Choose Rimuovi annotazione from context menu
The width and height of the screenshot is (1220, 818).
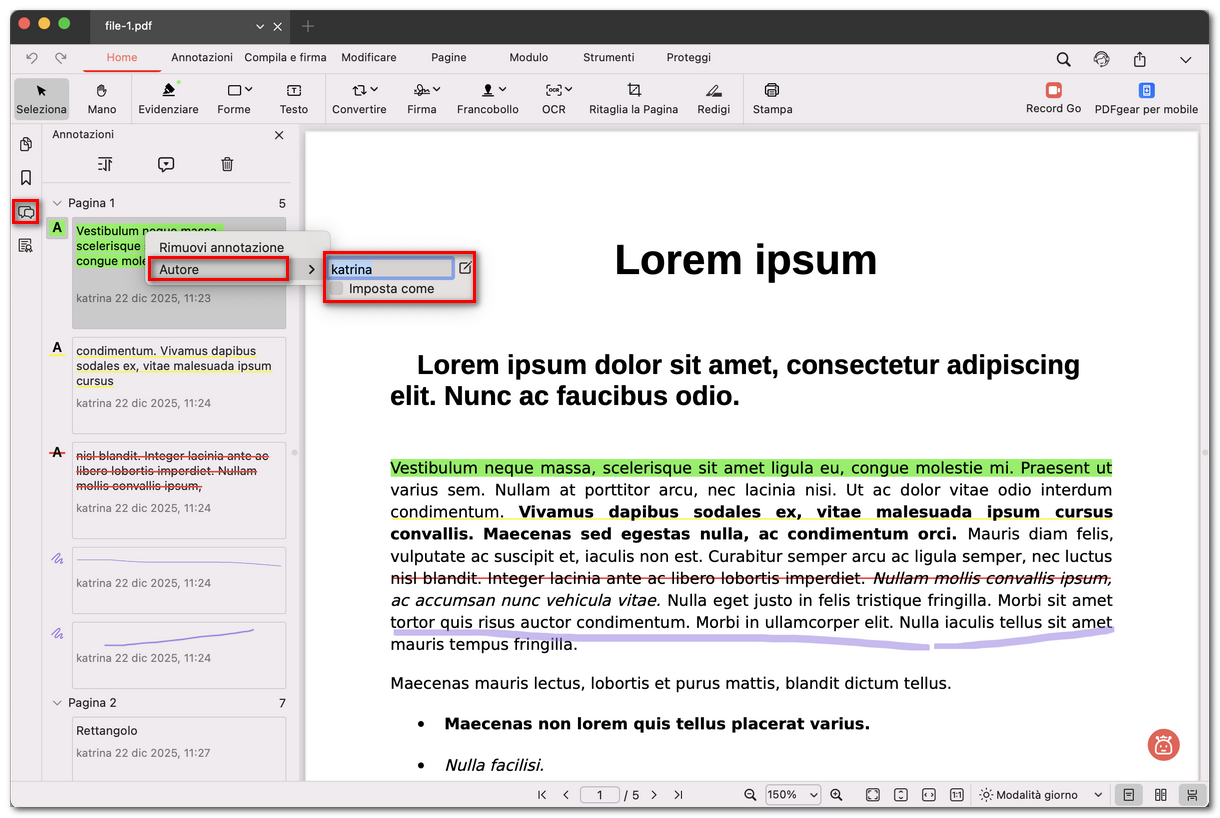[x=221, y=247]
